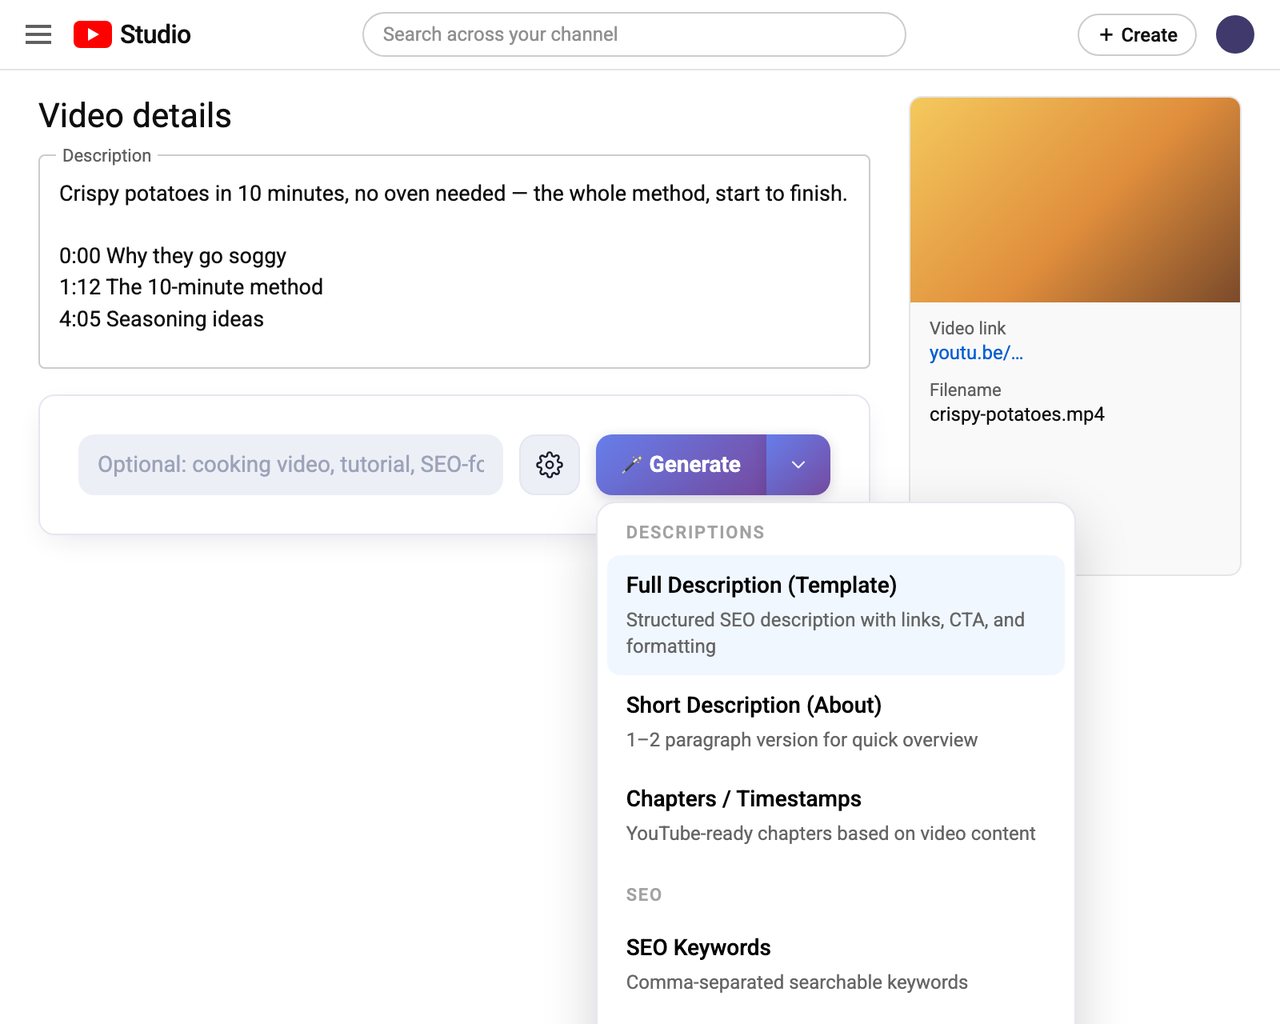Click the DESCRIPTIONS section header

(695, 533)
